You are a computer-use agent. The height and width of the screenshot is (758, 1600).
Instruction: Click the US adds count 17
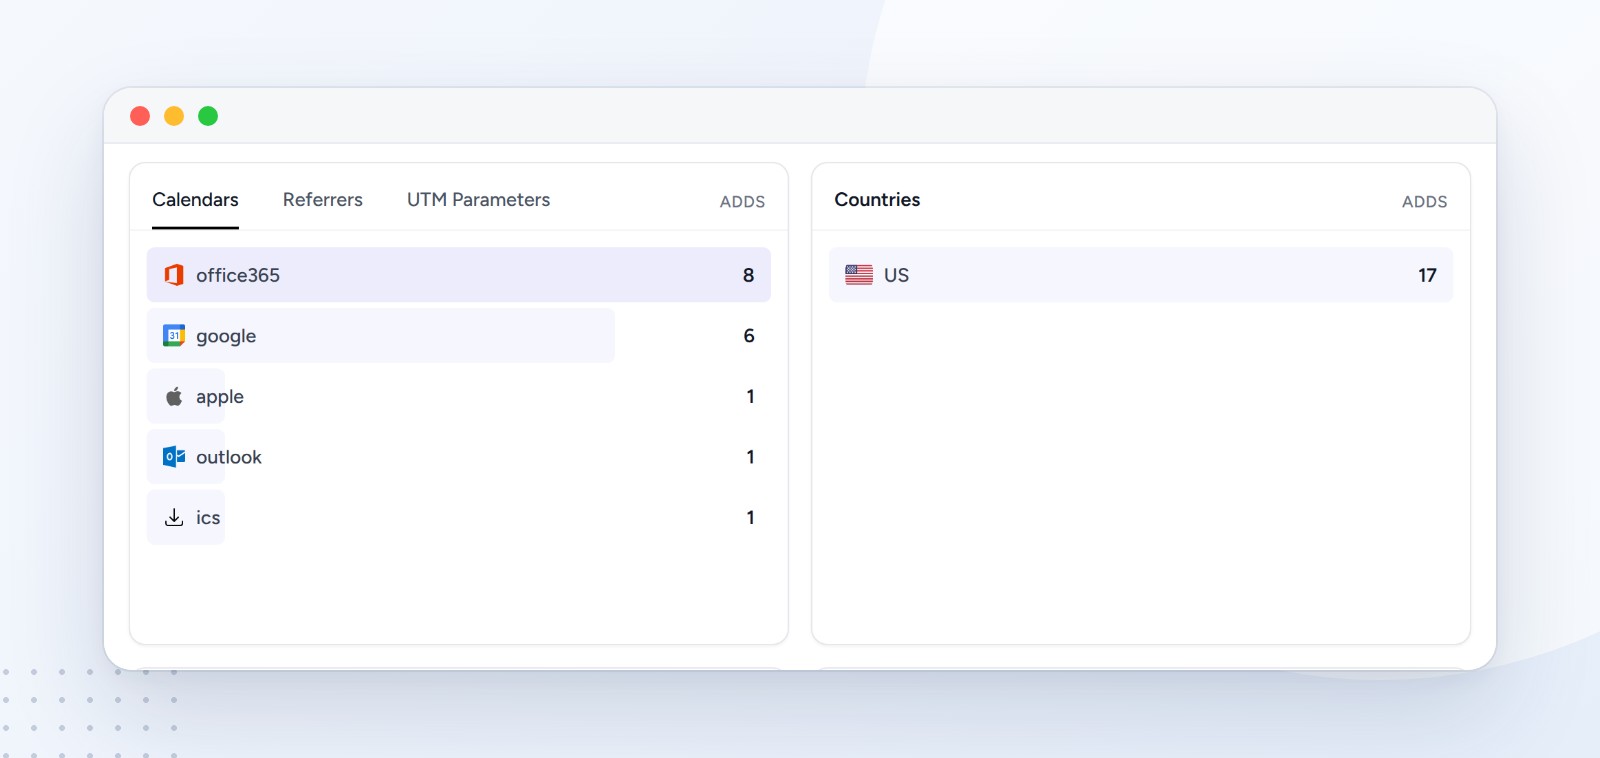point(1427,275)
